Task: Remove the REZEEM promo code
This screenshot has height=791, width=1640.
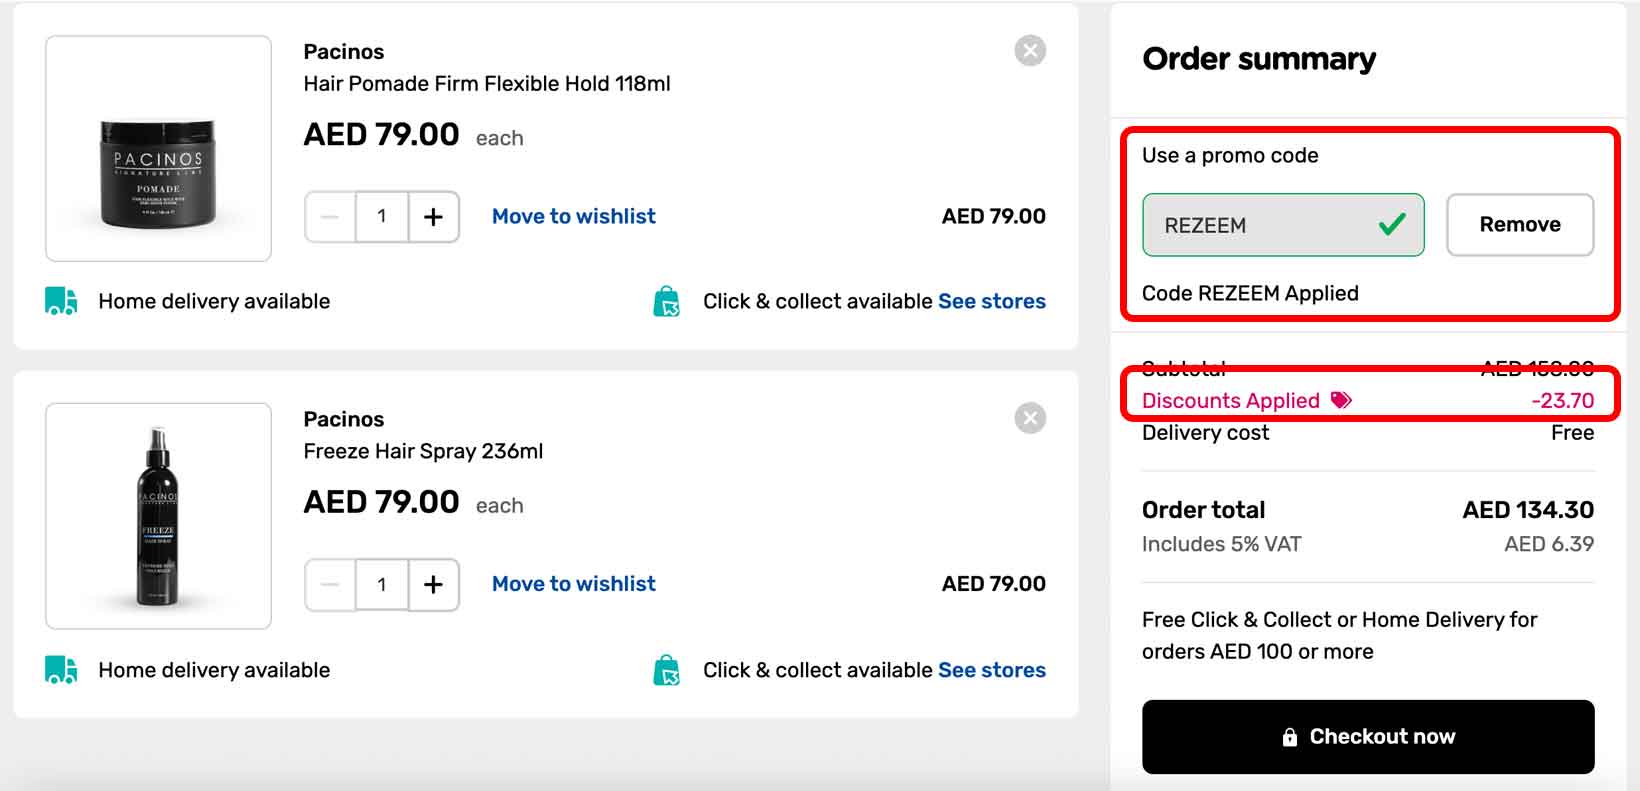Action: click(x=1519, y=225)
